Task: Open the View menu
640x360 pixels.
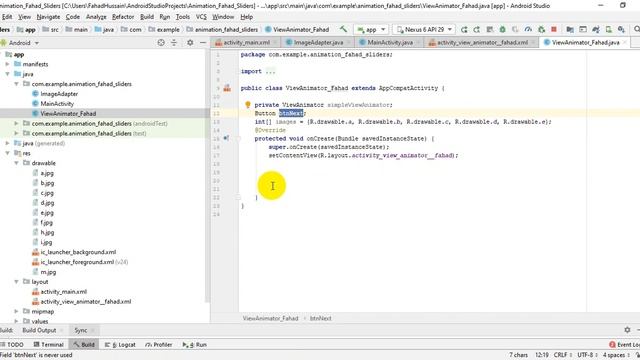Action: (24, 17)
